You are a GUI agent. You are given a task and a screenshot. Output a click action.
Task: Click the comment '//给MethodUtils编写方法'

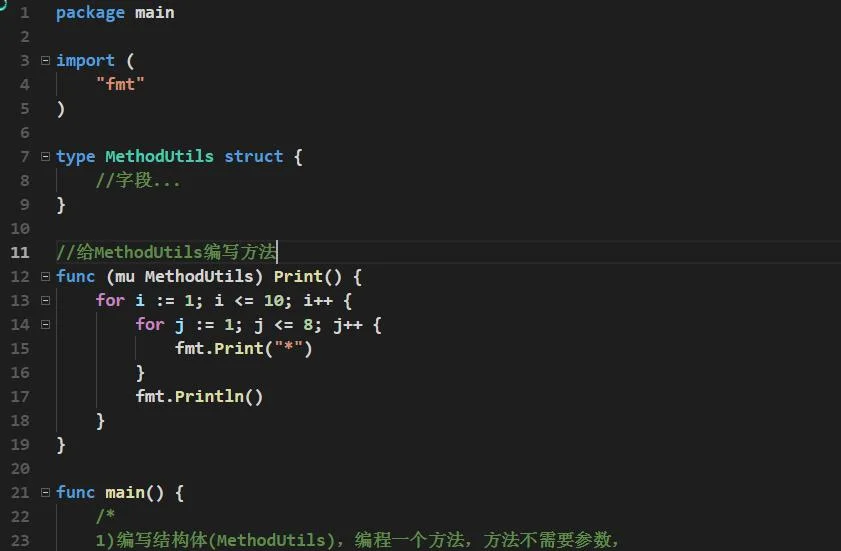point(166,253)
